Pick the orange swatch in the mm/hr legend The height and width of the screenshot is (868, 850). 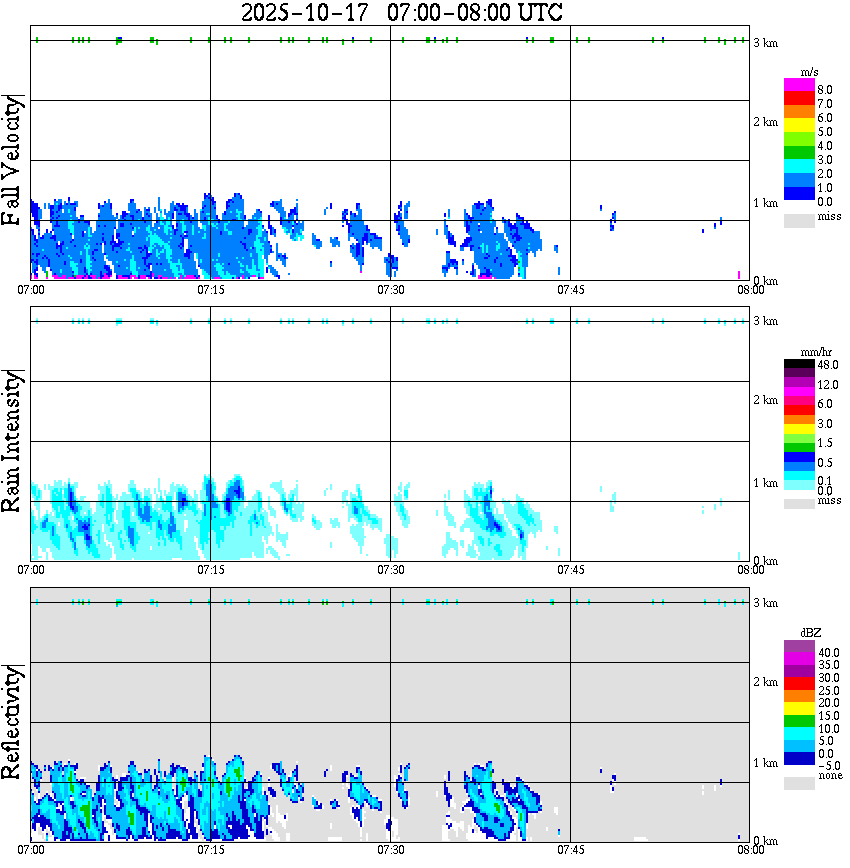click(799, 420)
